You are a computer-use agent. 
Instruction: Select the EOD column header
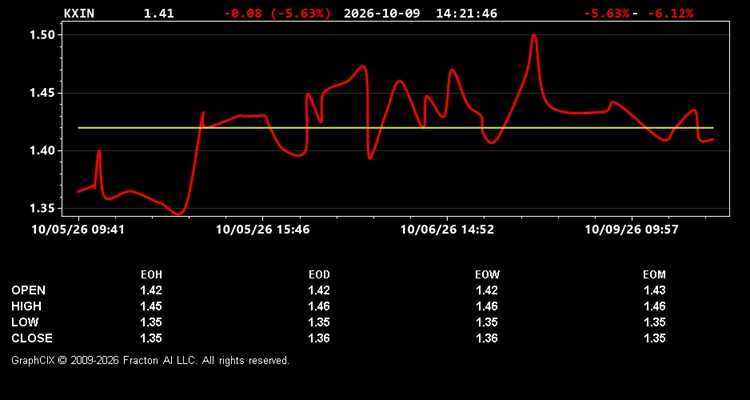[x=319, y=275]
